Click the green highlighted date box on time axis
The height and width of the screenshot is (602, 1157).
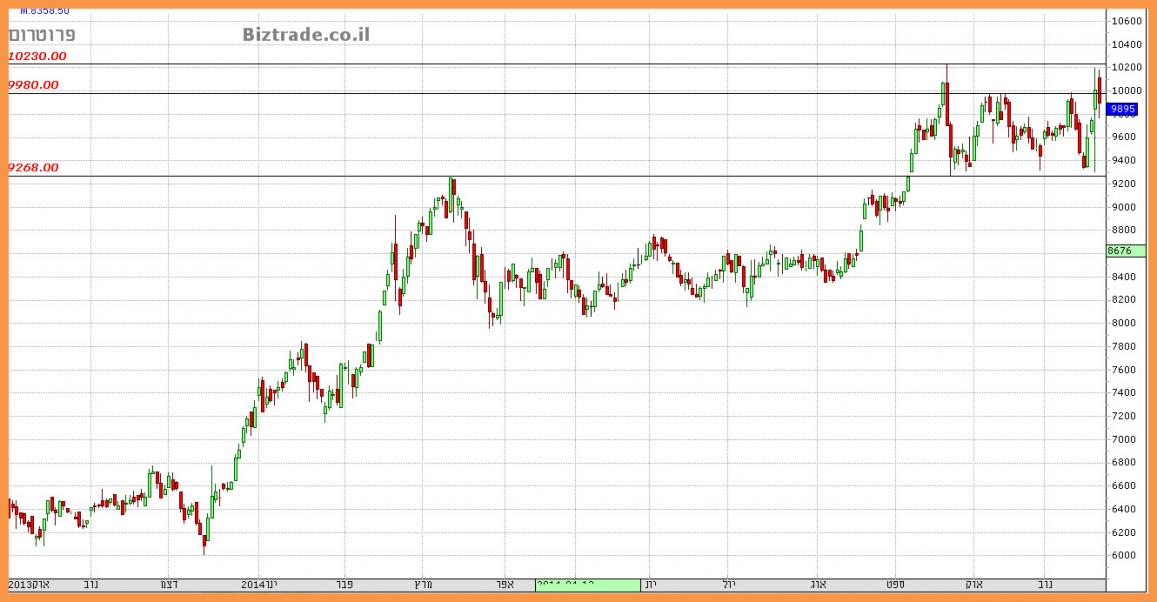(587, 584)
